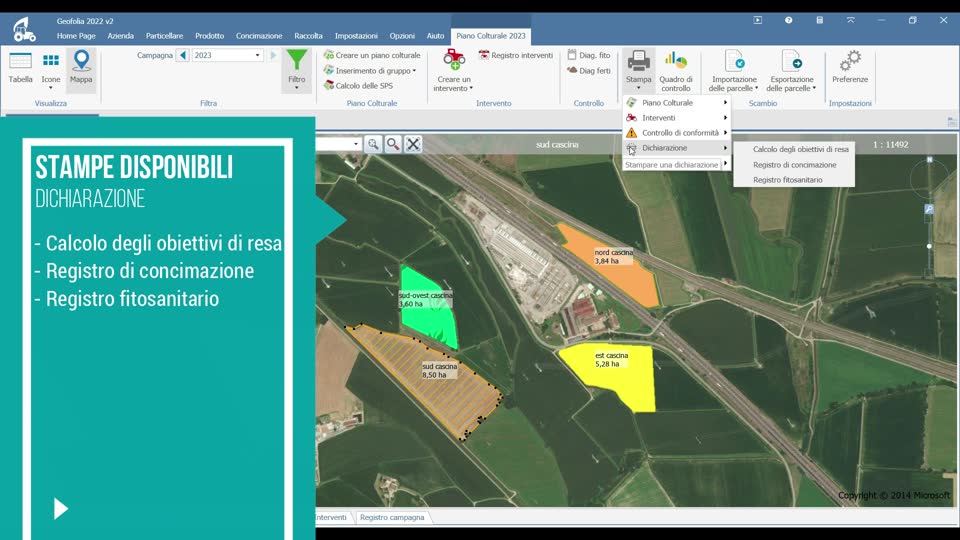Click the title bar calculator icon
Image resolution: width=960 pixels, height=540 pixels.
[x=819, y=20]
